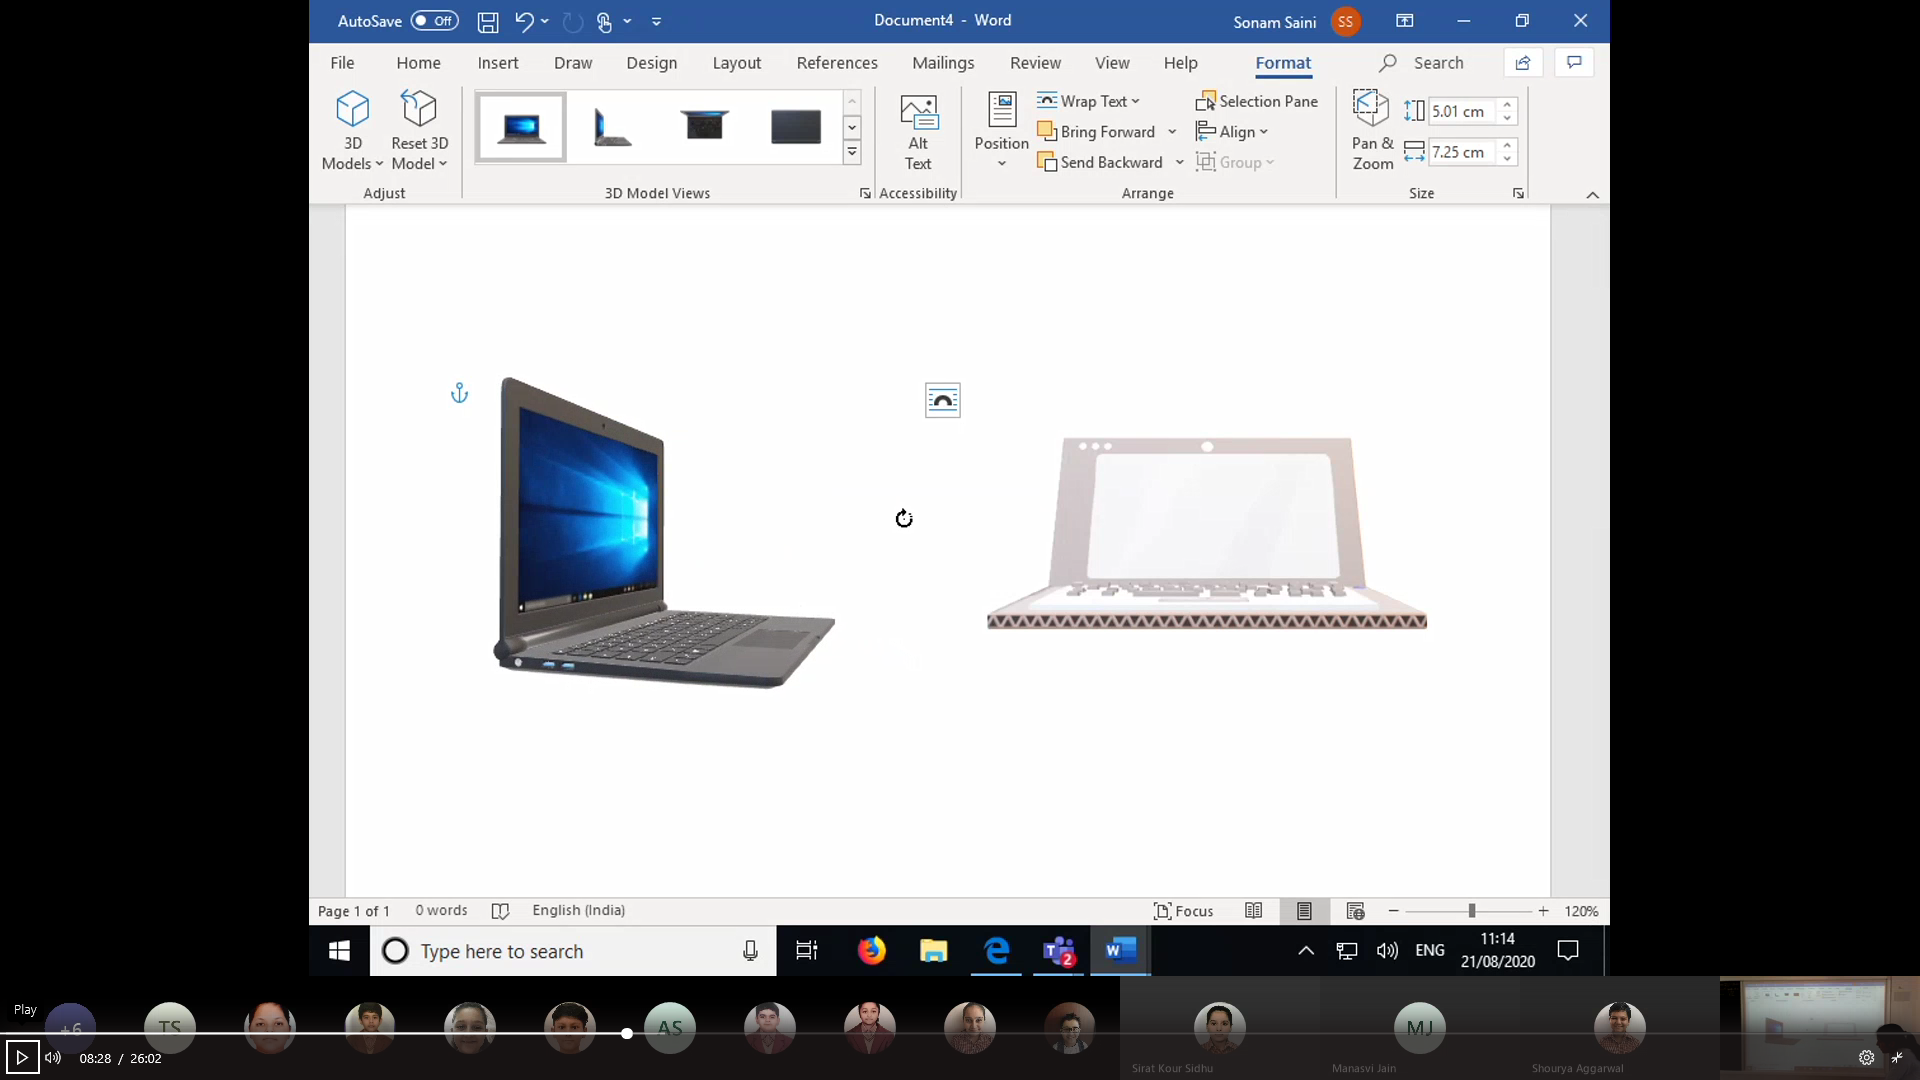Expand the Send Backward arrow menu
This screenshot has height=1080, width=1920.
coord(1180,162)
